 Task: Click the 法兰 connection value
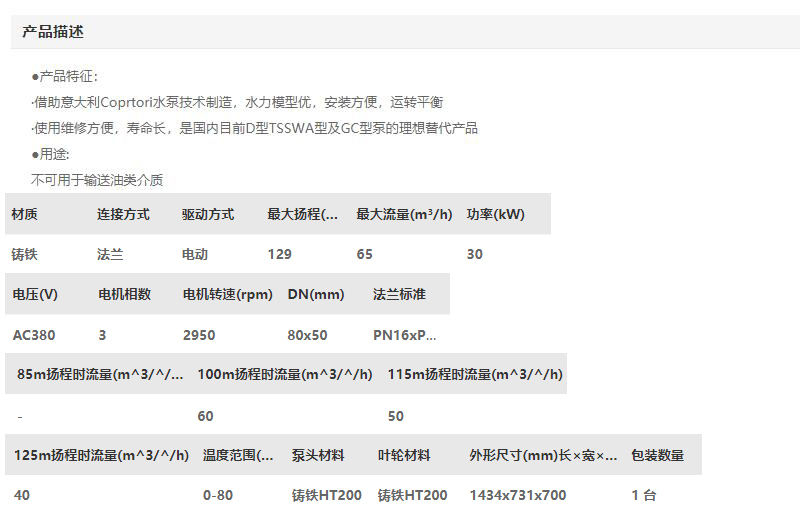click(110, 254)
